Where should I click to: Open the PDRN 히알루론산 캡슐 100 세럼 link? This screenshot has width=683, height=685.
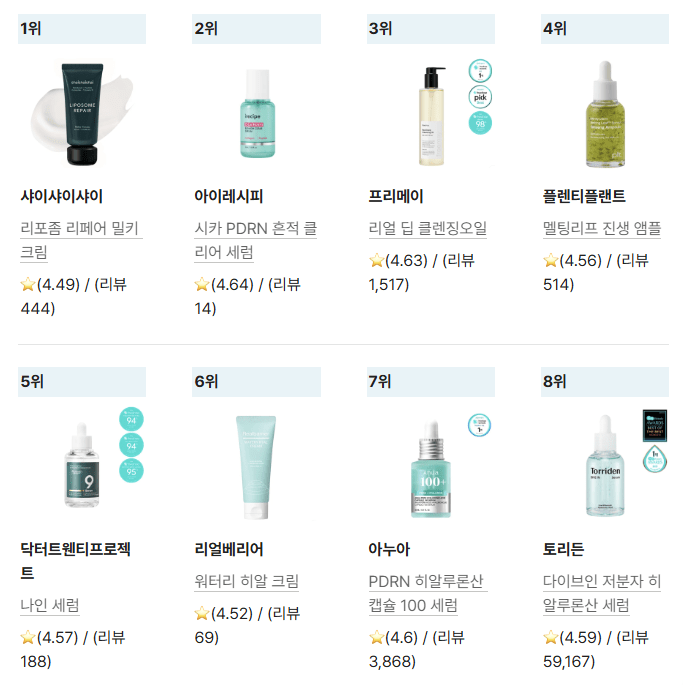point(427,593)
